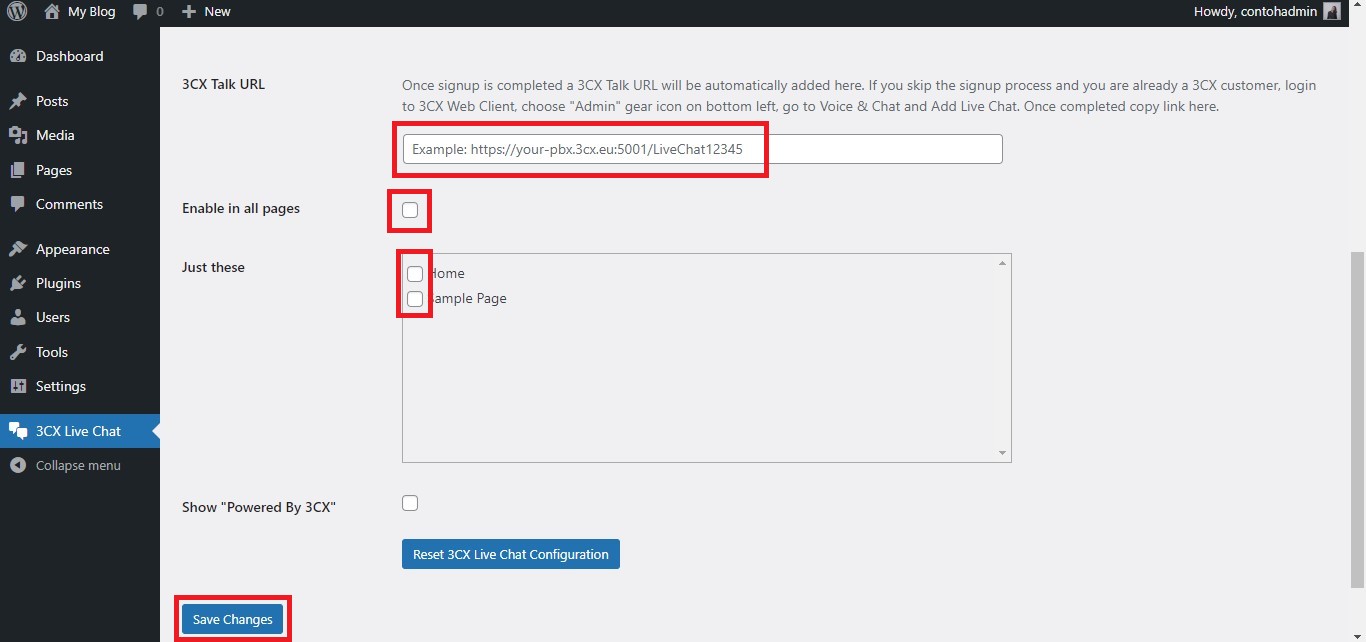Click the comments bubble icon in admin bar
The width and height of the screenshot is (1366, 642).
click(x=140, y=12)
